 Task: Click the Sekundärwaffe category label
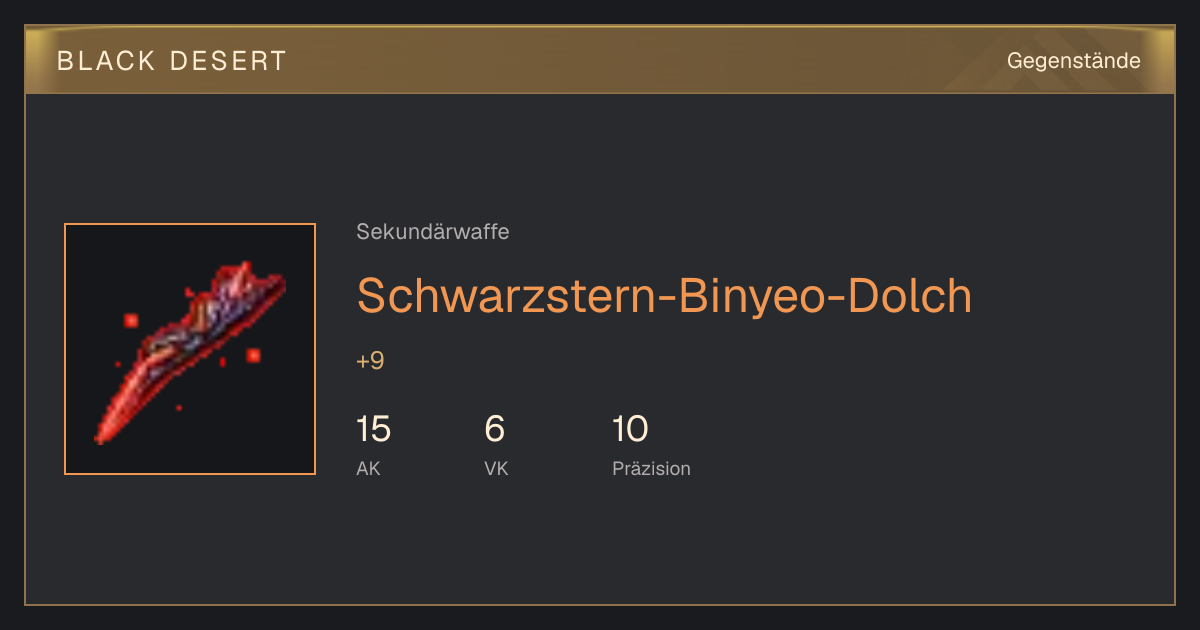coord(433,232)
